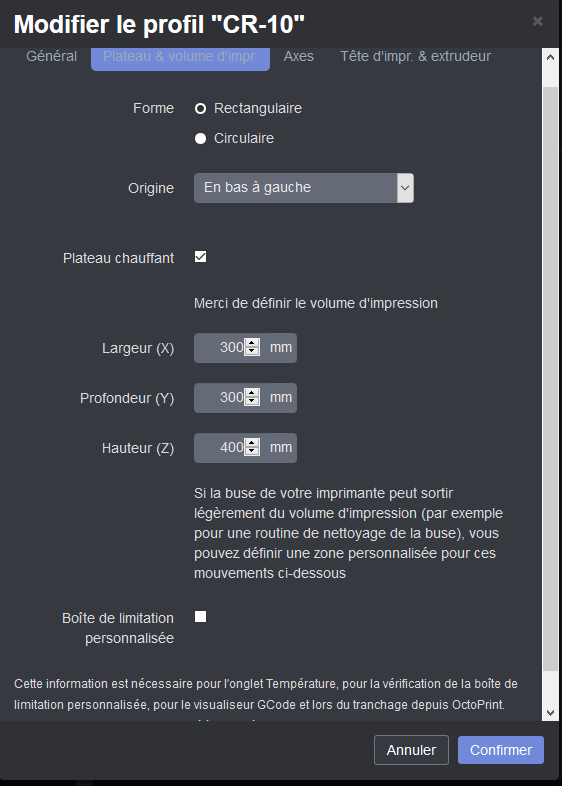Image resolution: width=562 pixels, height=786 pixels.
Task: Click into the Hauteur (Z) value field
Action: [220, 448]
